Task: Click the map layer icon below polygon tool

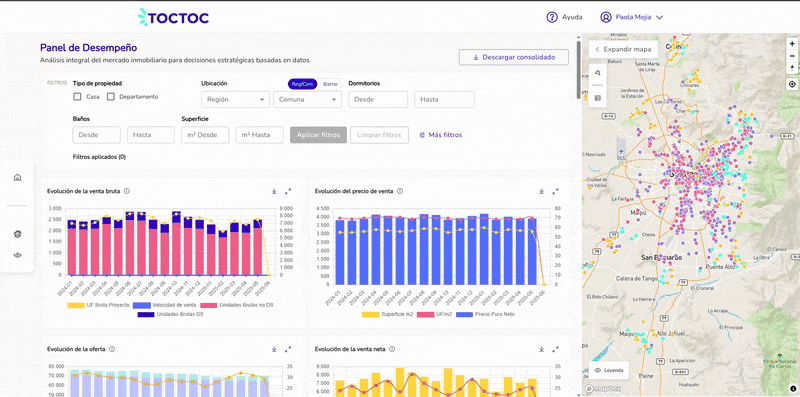Action: [598, 97]
